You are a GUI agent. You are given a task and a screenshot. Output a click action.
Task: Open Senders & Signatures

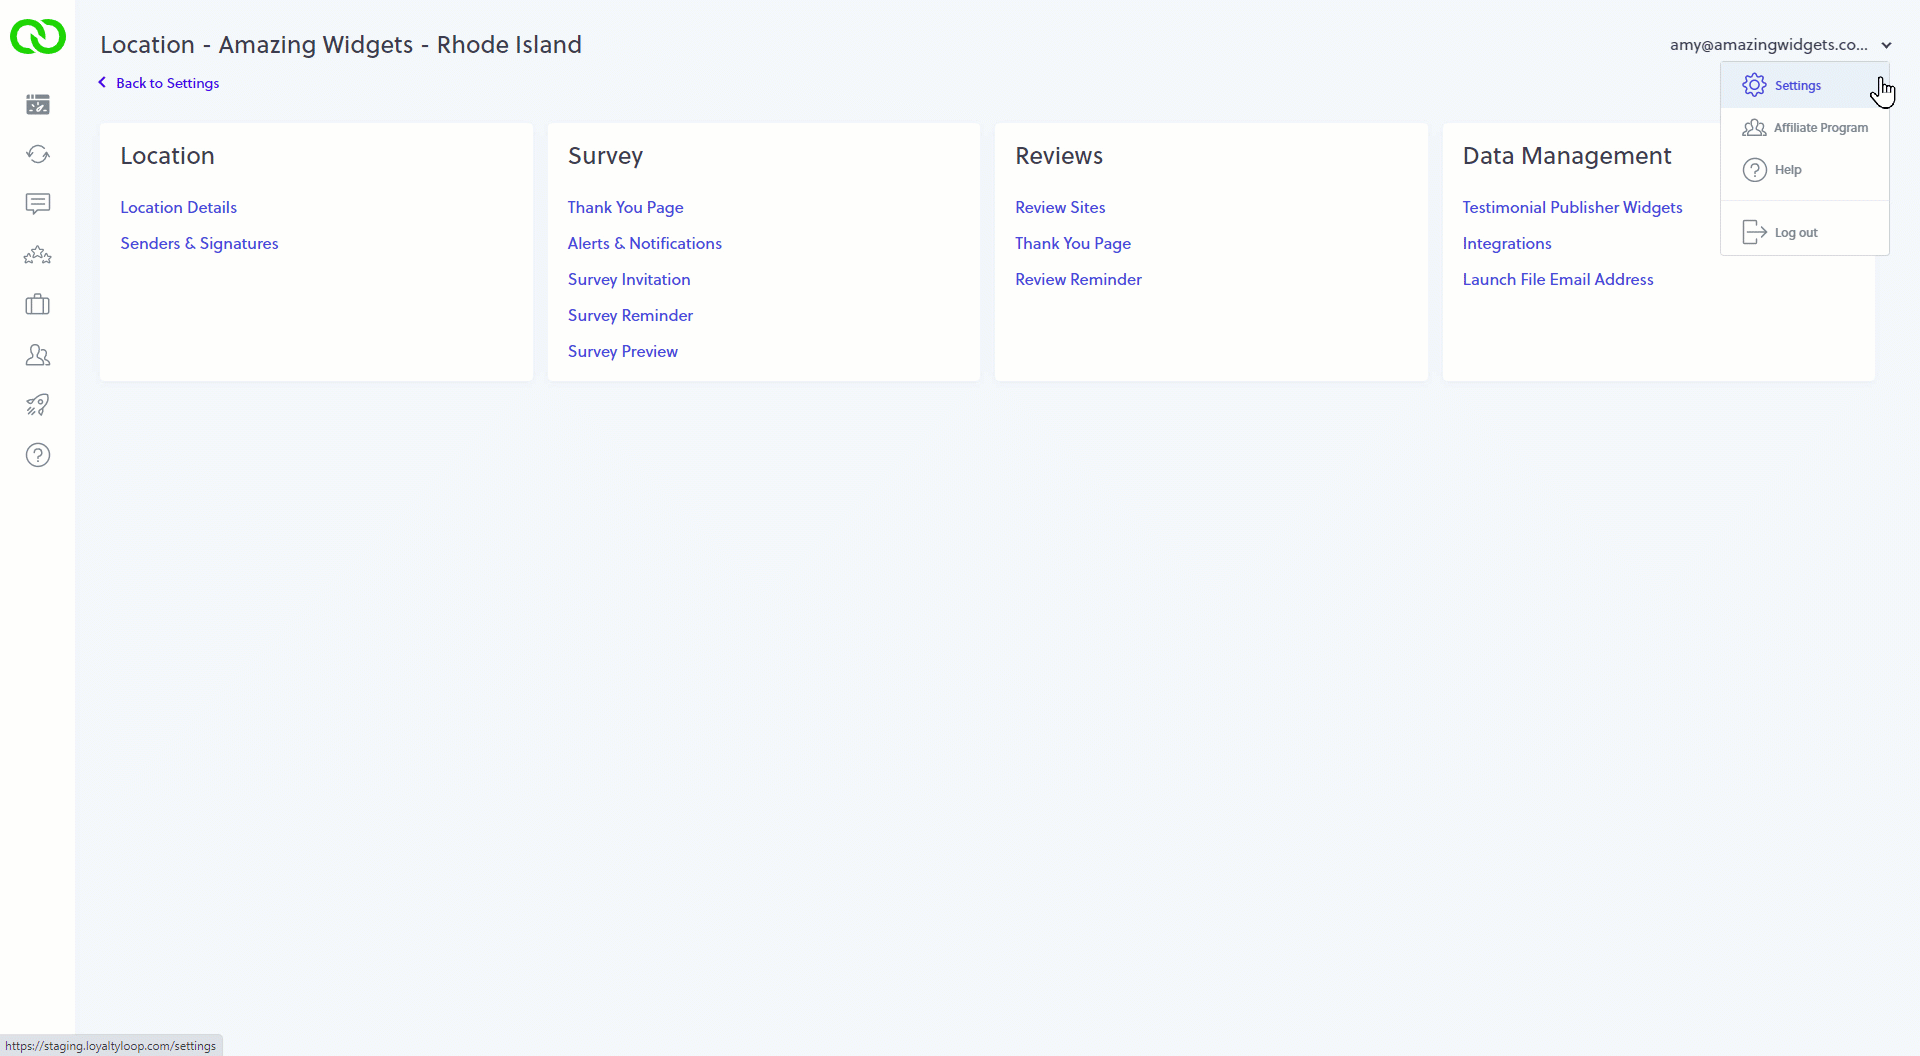pos(199,243)
